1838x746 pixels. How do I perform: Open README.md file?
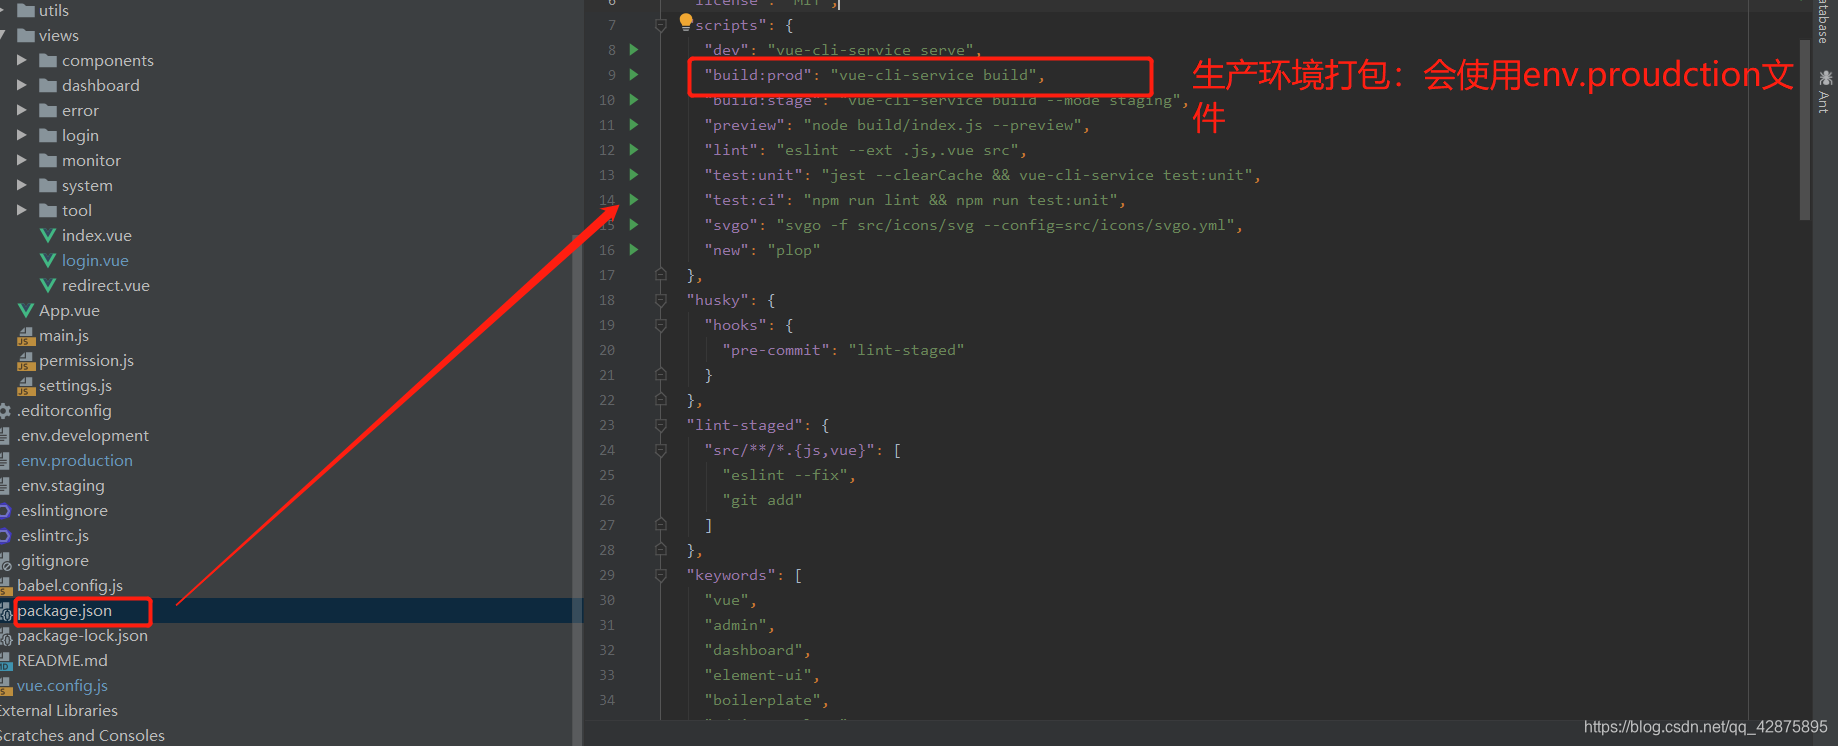click(x=62, y=660)
